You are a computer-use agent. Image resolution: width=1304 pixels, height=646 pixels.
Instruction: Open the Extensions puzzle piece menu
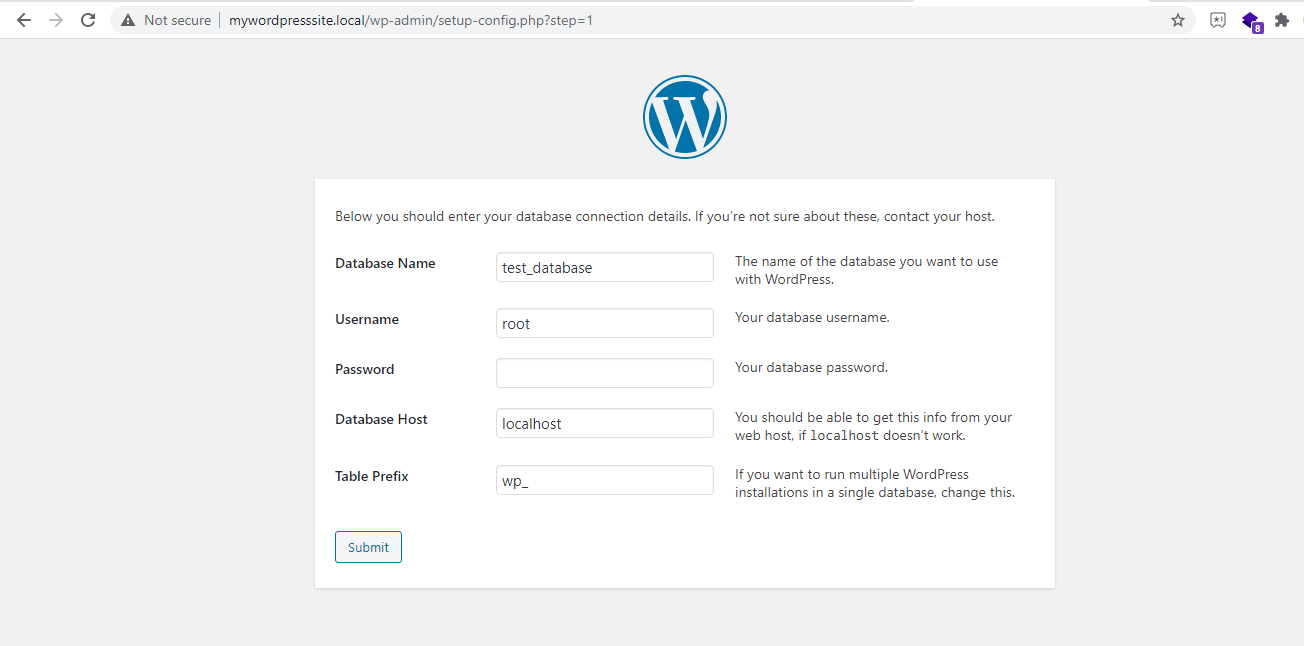(1282, 20)
